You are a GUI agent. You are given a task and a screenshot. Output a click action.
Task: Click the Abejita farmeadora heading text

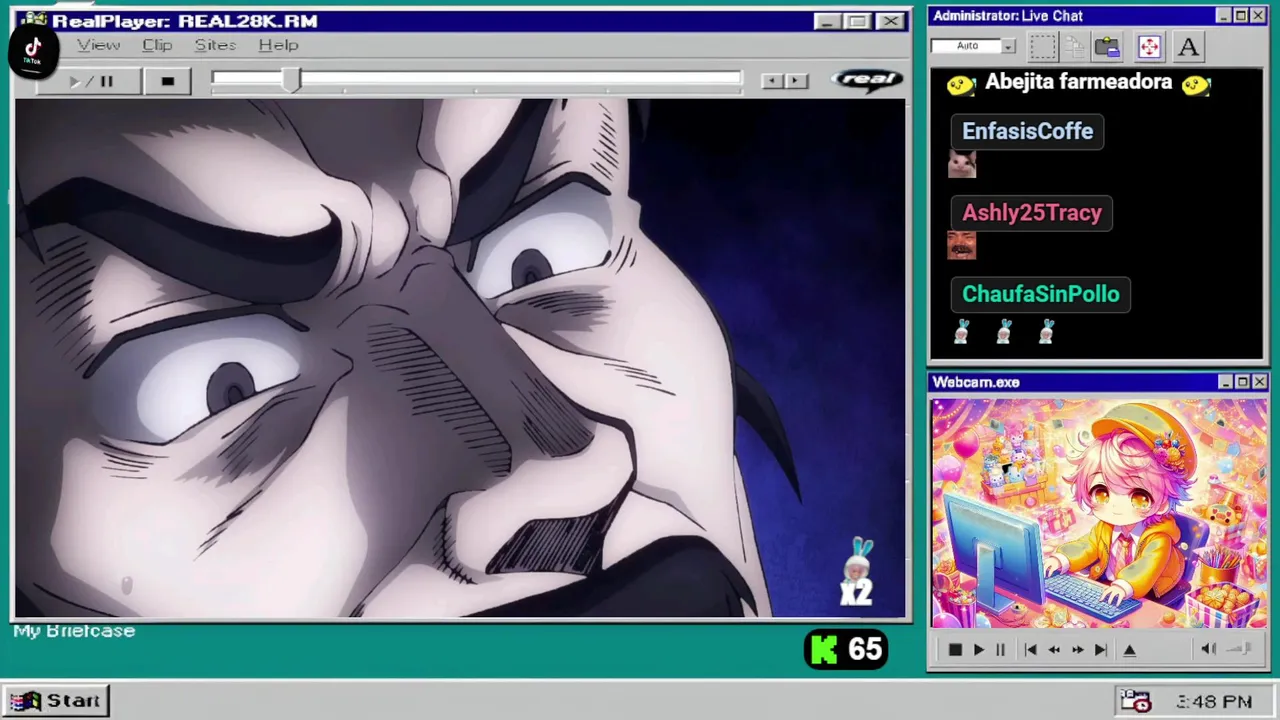(x=1078, y=82)
